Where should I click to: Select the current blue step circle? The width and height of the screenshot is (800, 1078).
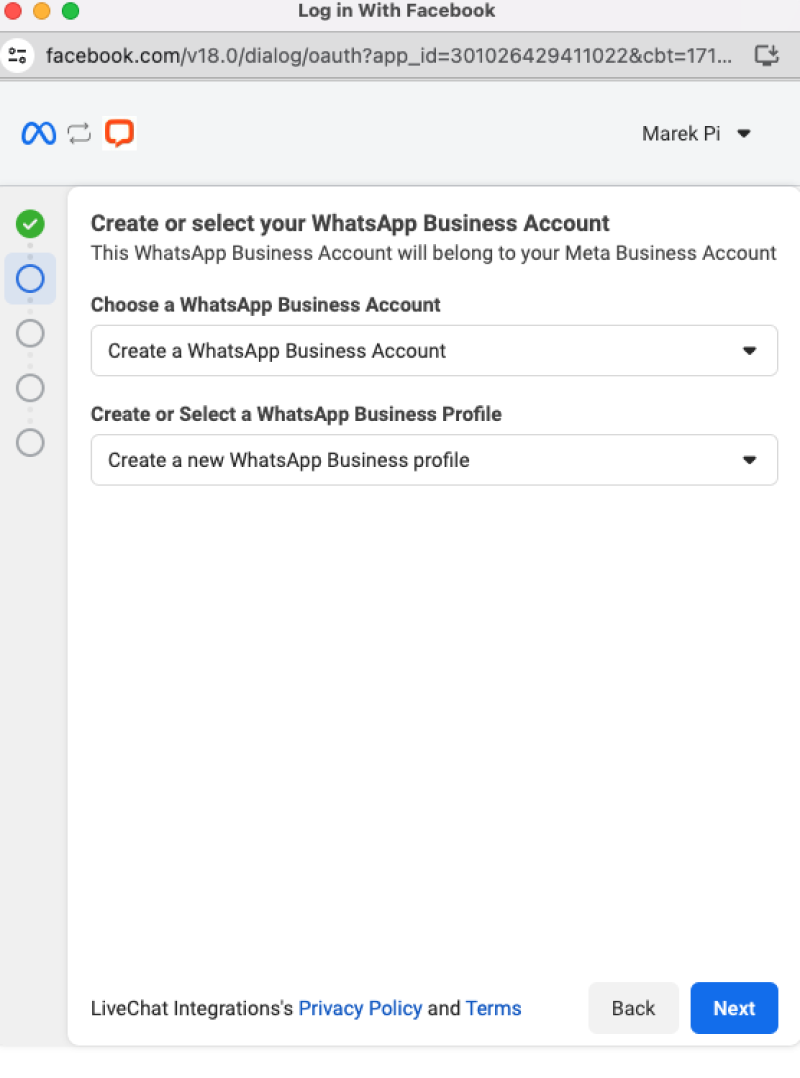coord(30,278)
